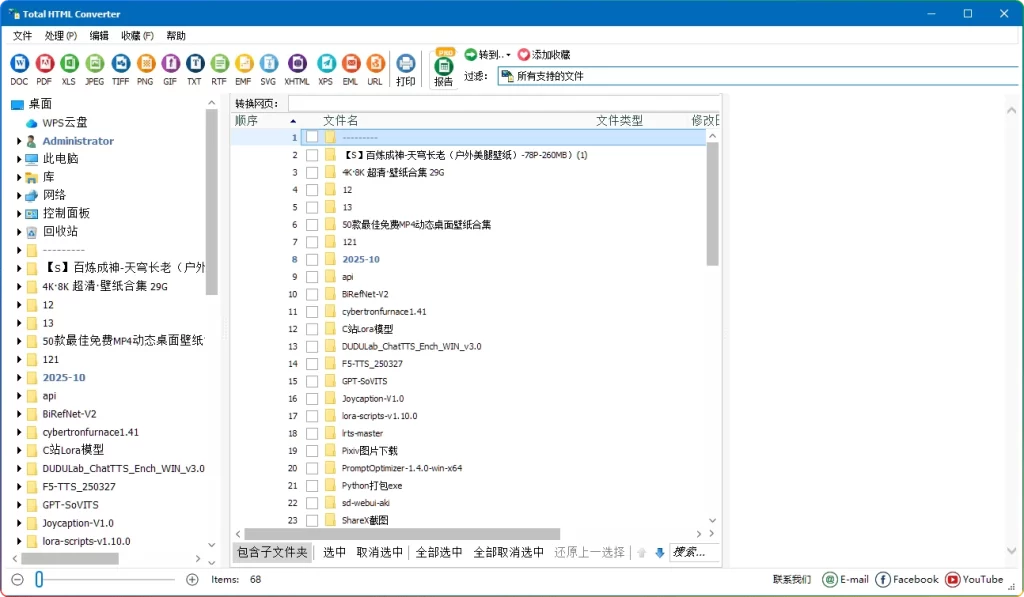Screen dimensions: 1024x597
Task: Toggle the 包含子文件夹 button
Action: pos(271,552)
